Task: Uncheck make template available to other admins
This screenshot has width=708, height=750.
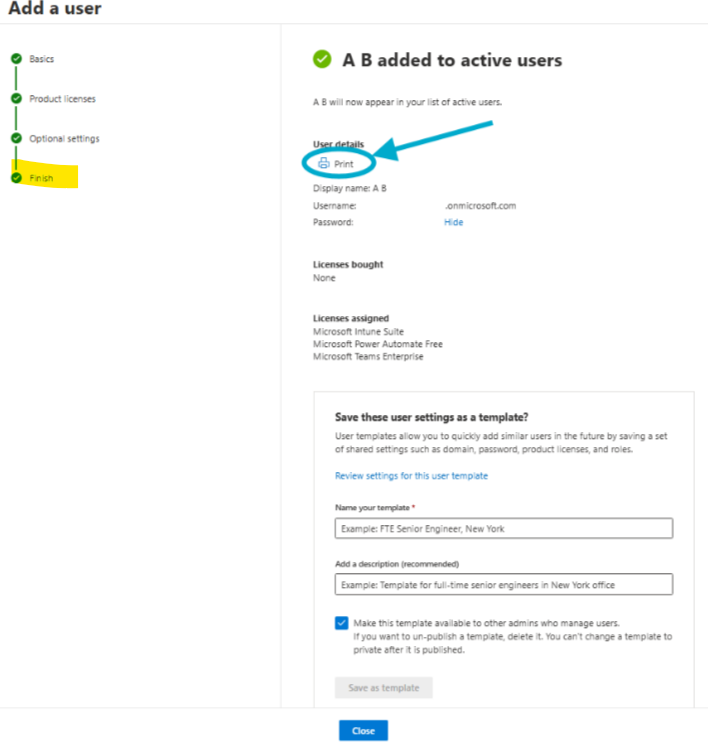Action: tap(342, 623)
